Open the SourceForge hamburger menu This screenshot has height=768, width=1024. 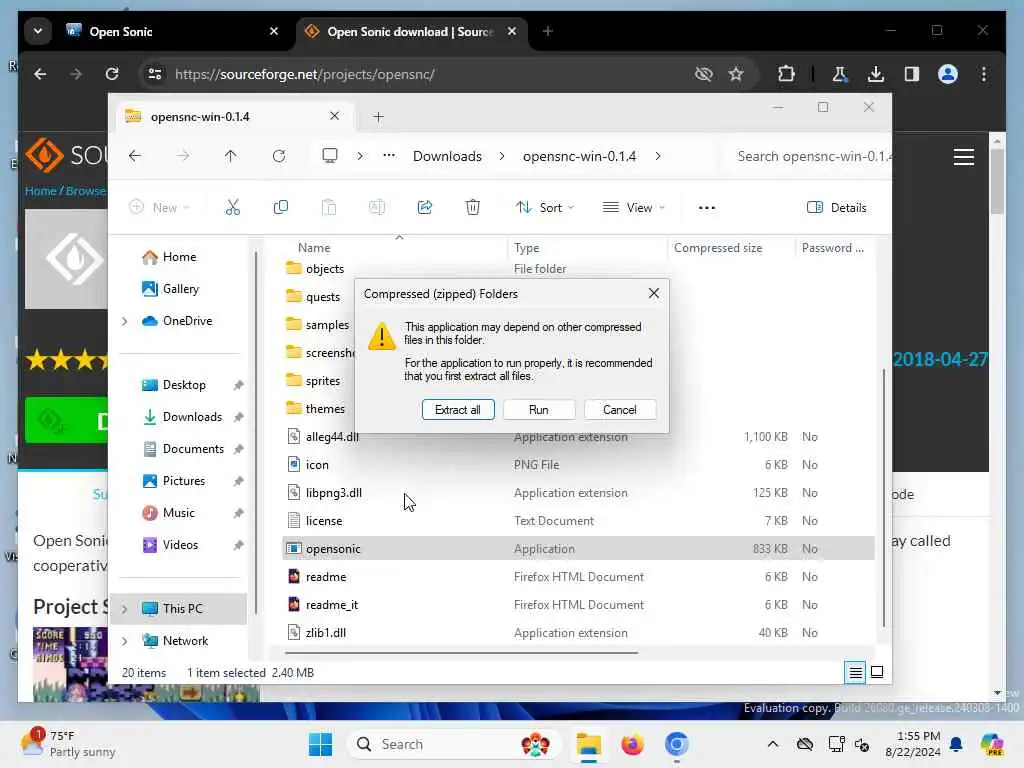(x=963, y=157)
